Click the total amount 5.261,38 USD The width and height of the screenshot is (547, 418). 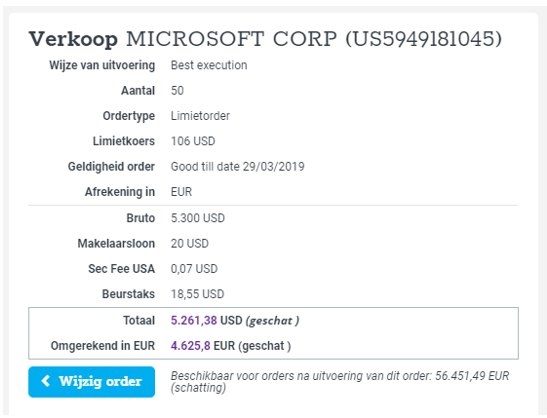(x=207, y=320)
